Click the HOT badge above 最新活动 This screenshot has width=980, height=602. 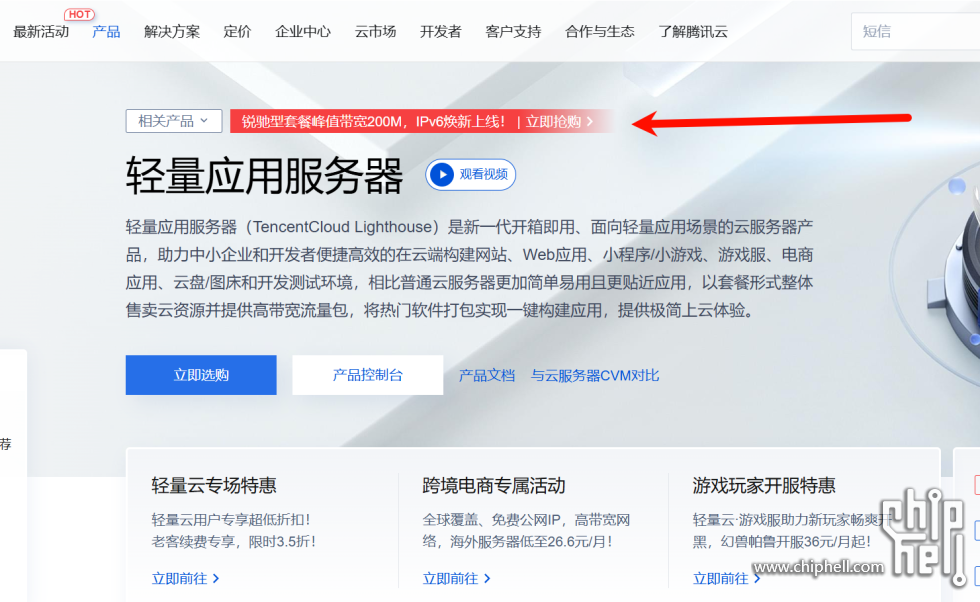79,14
